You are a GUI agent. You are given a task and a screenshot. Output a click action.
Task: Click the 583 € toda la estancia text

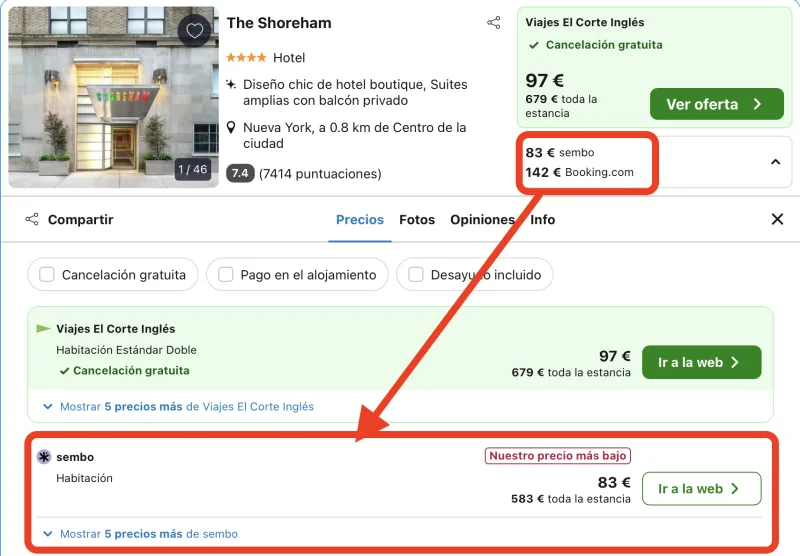571,499
